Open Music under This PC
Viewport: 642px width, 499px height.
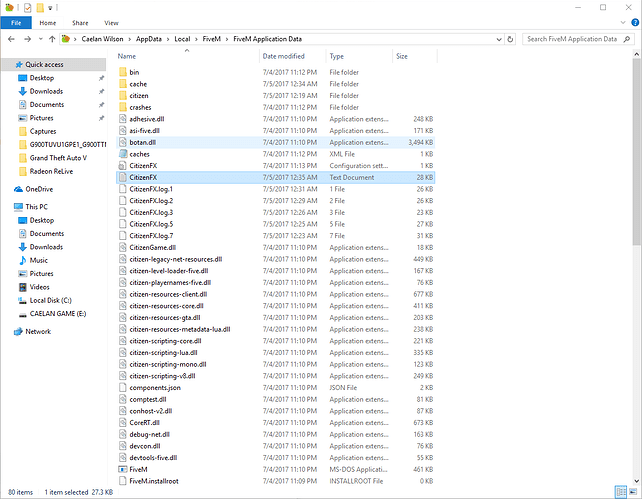[x=38, y=260]
